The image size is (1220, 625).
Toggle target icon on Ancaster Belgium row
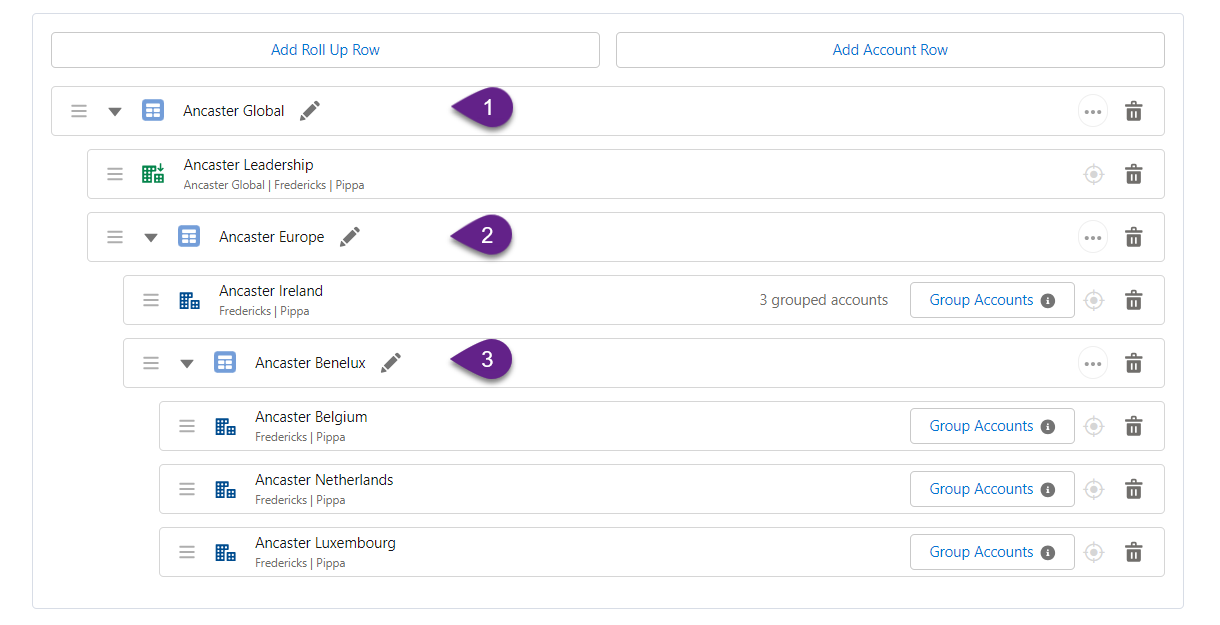[1094, 426]
